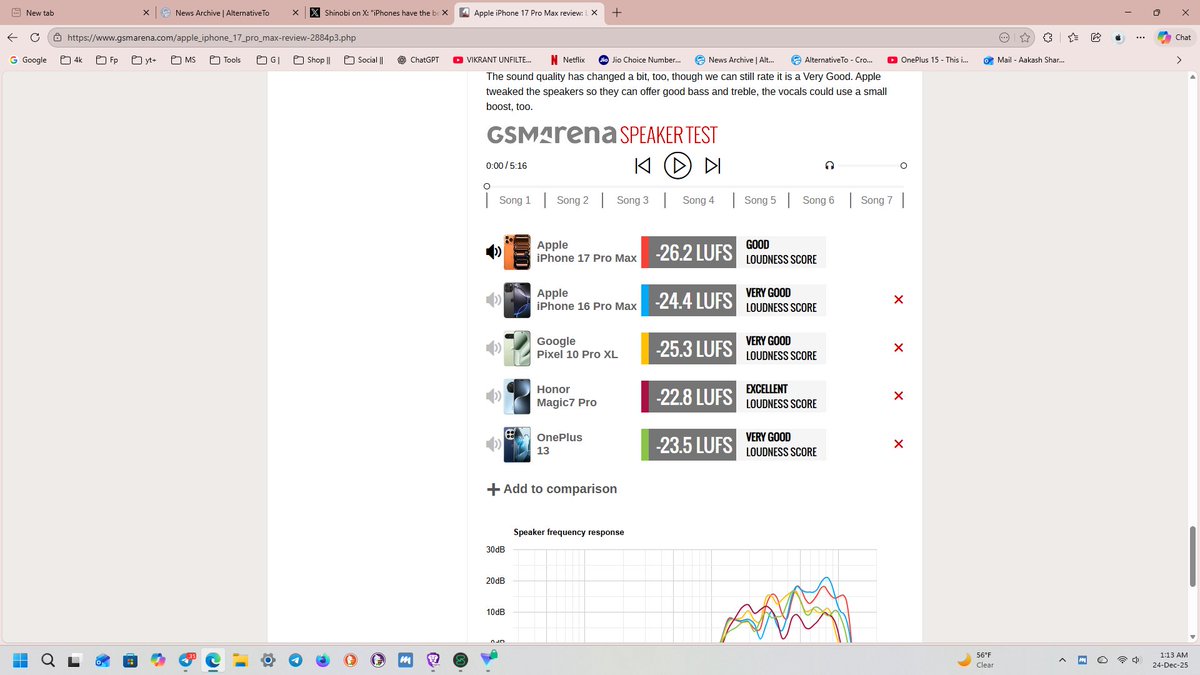The width and height of the screenshot is (1200, 675).
Task: Open Honor Magic7 Pro thumbnail
Action: (517, 396)
